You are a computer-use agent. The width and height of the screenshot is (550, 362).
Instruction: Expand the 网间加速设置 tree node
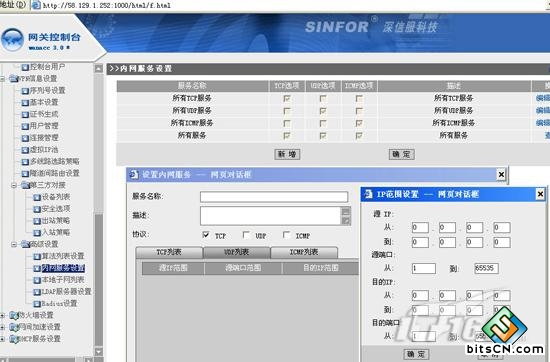pyautogui.click(x=2, y=328)
